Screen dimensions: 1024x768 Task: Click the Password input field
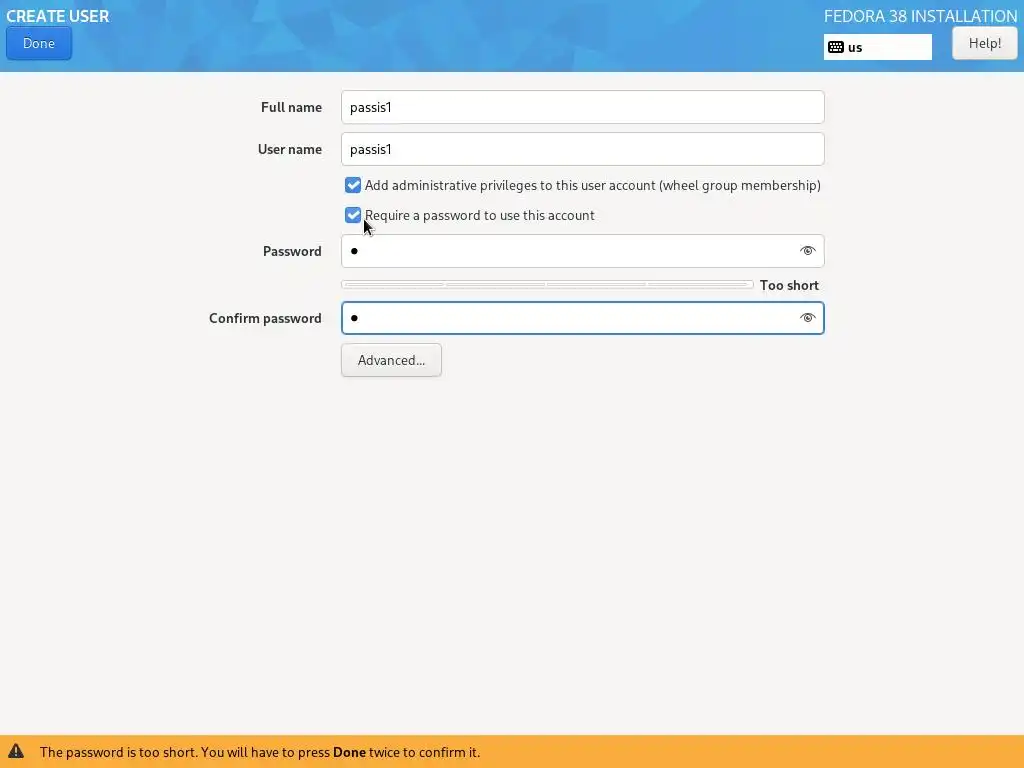coord(583,251)
